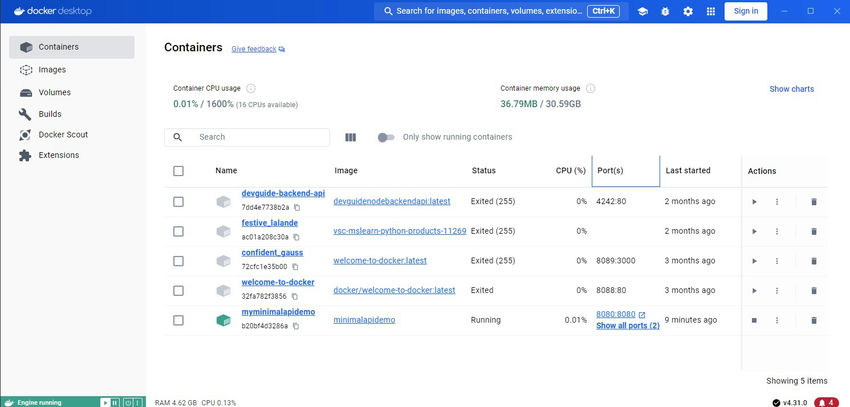Start the welcome-to-docker container
The width and height of the screenshot is (850, 407).
754,290
